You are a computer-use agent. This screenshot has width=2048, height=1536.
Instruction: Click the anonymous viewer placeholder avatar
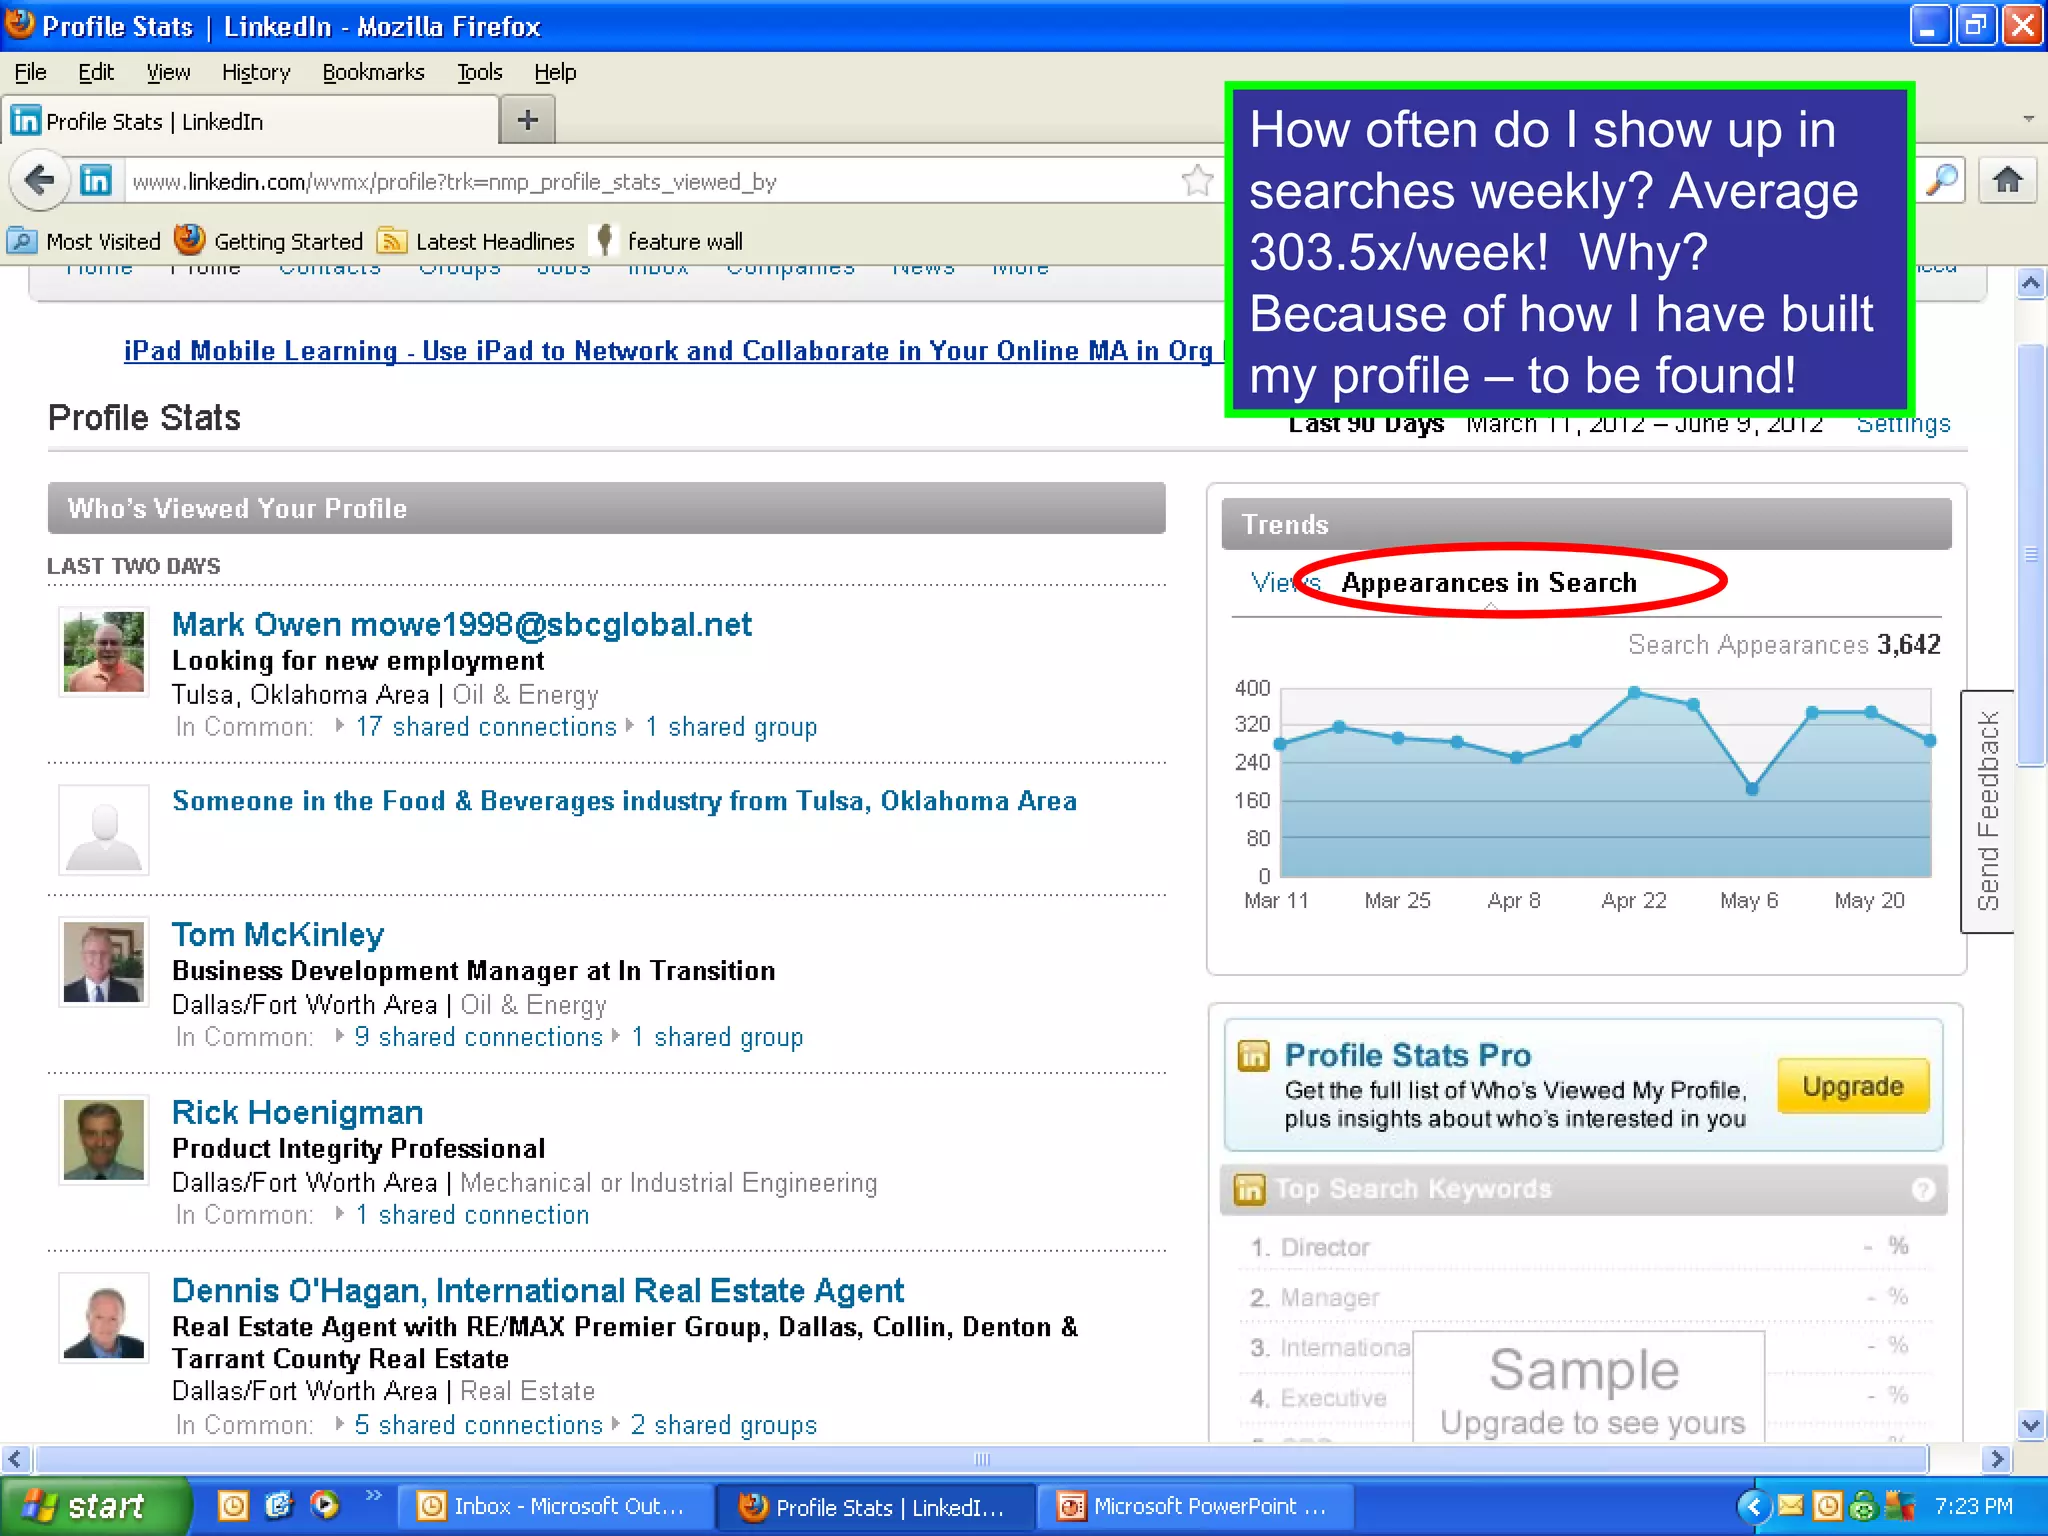tap(104, 829)
